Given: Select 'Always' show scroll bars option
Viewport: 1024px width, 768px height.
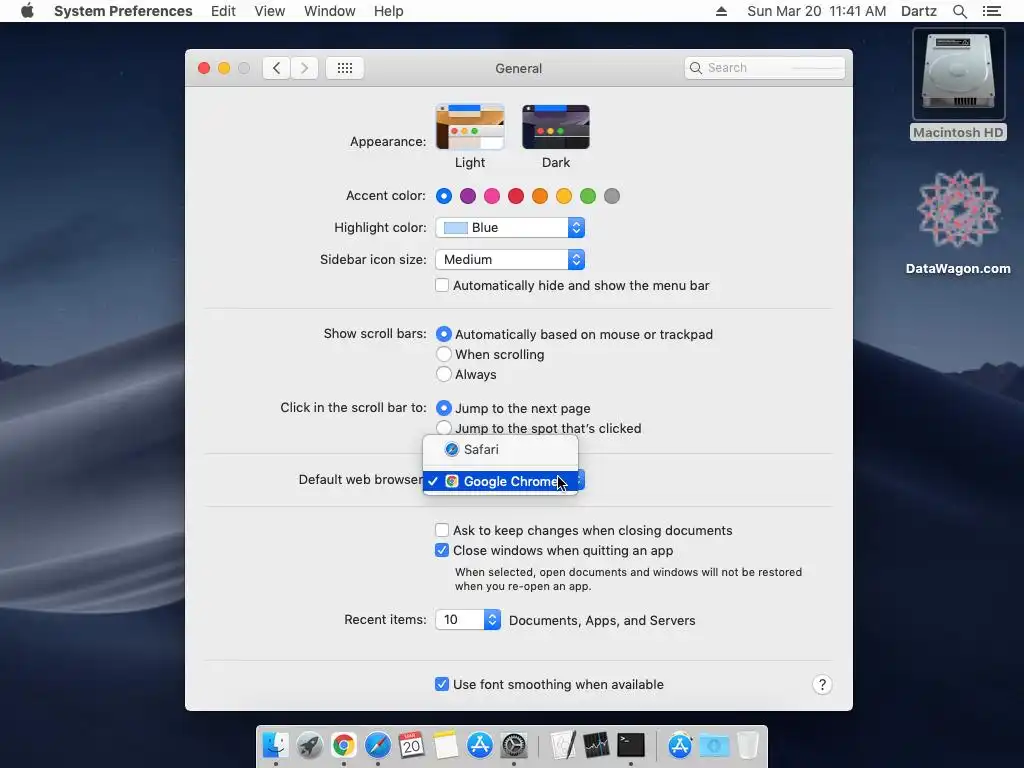Looking at the screenshot, I should click(443, 374).
